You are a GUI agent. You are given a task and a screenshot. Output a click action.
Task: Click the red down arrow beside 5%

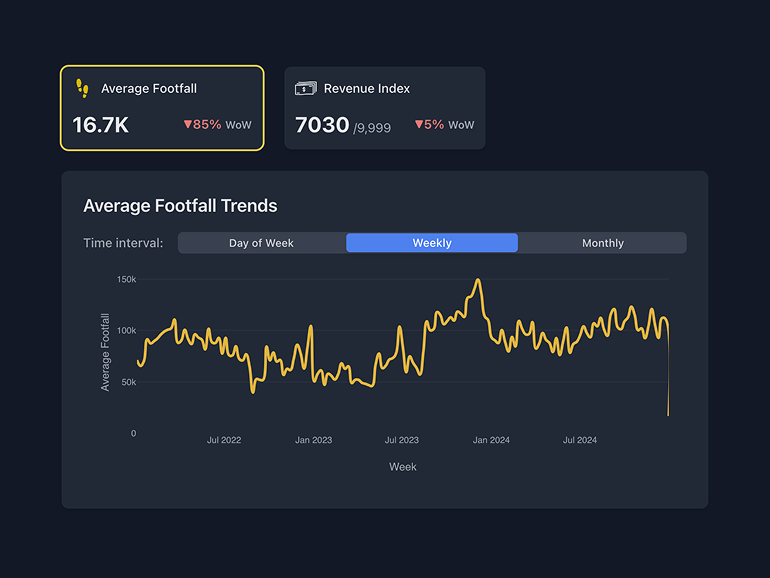[419, 124]
